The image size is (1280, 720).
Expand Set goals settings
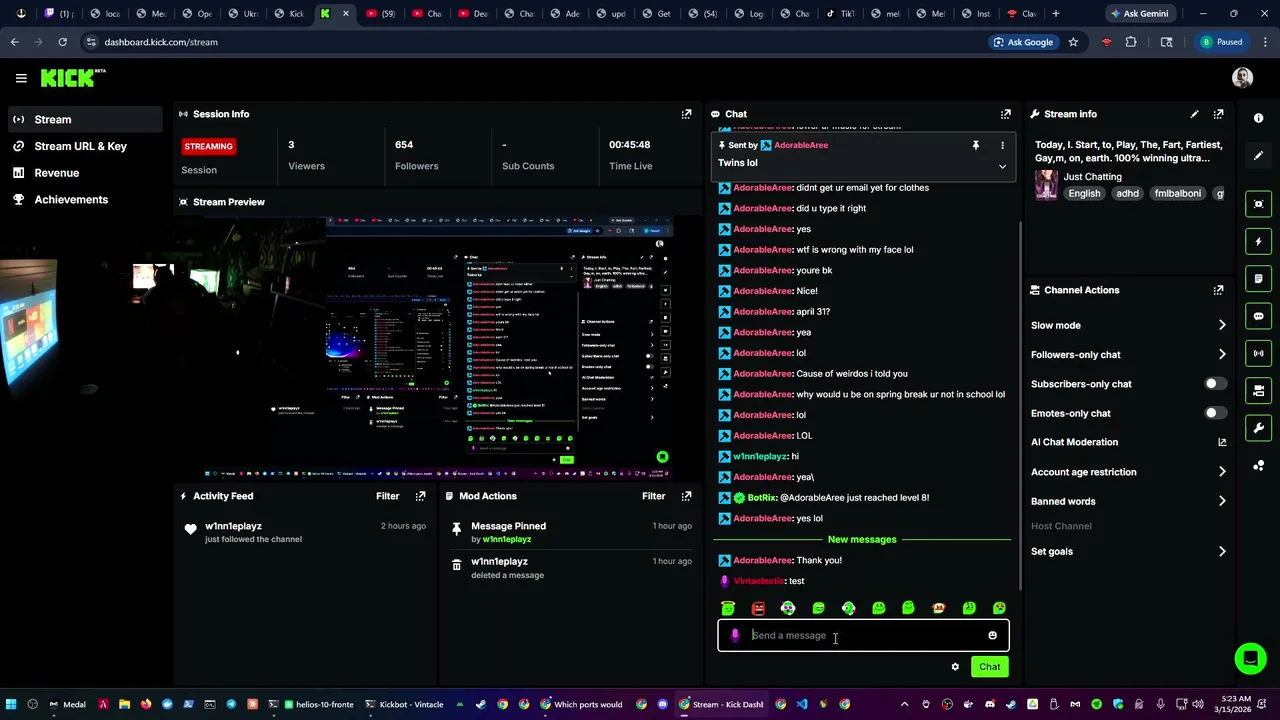pos(1221,551)
